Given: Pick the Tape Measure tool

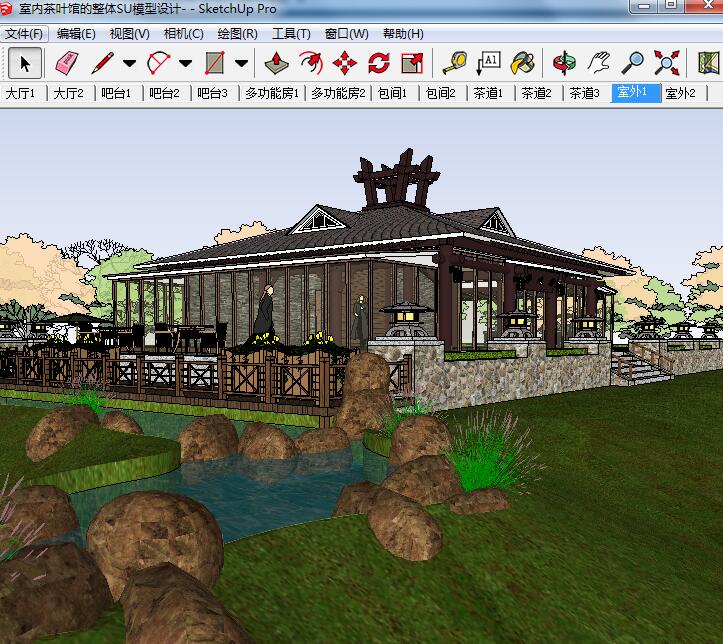Looking at the screenshot, I should pos(455,63).
